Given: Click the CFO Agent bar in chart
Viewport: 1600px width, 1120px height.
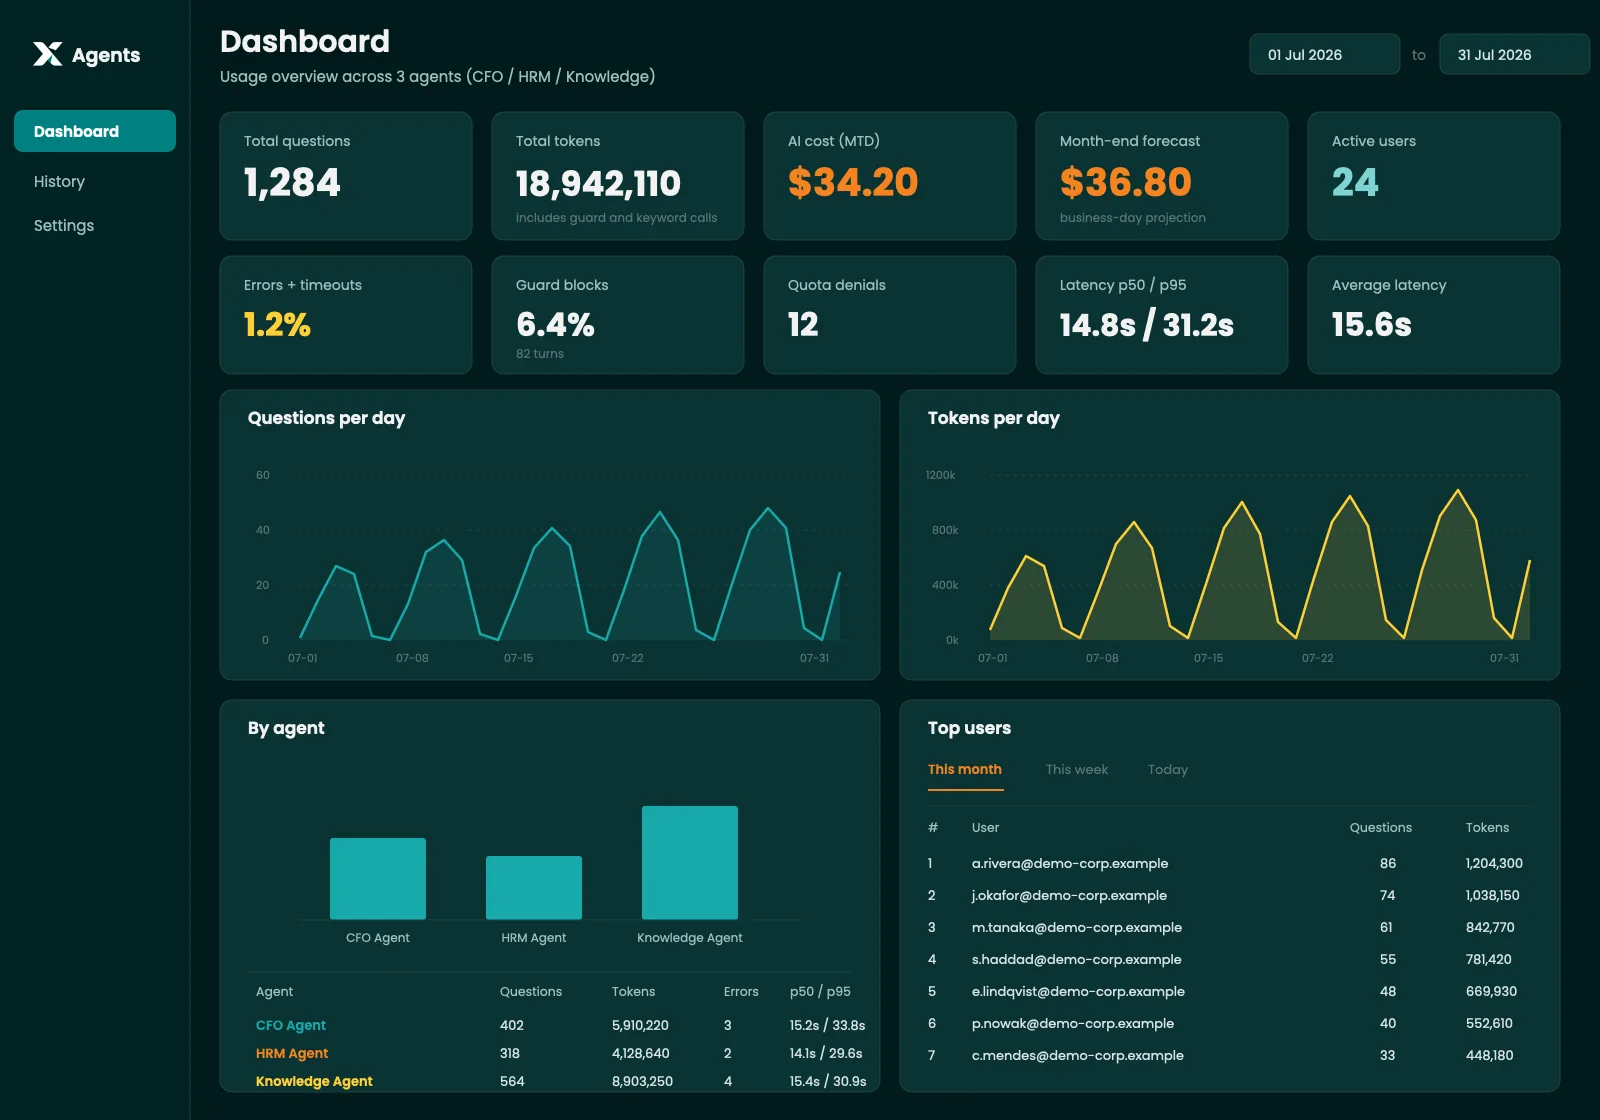Looking at the screenshot, I should (x=378, y=878).
